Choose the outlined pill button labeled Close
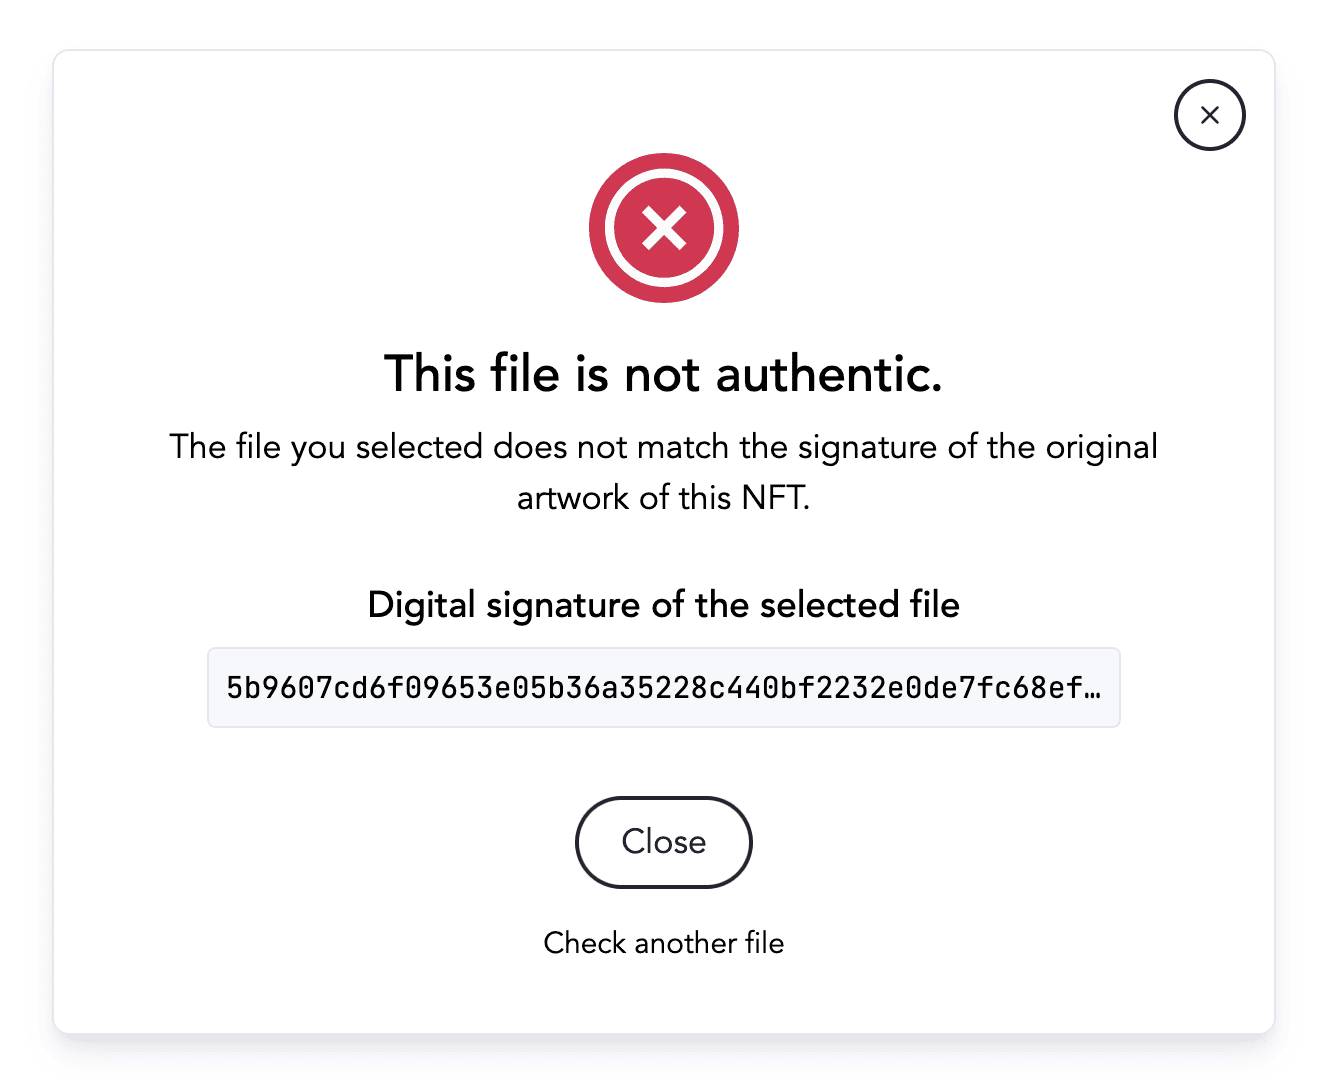1320x1086 pixels. [x=663, y=842]
